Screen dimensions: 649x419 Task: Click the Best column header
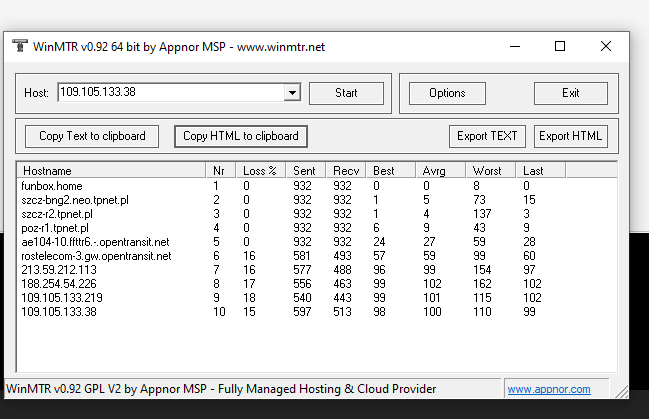click(390, 171)
